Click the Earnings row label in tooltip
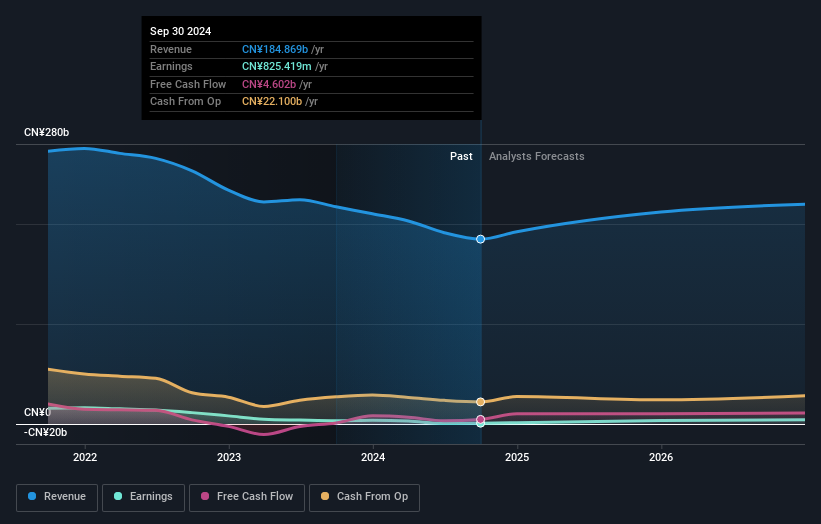Screen dimensions: 821x524 pos(171,66)
